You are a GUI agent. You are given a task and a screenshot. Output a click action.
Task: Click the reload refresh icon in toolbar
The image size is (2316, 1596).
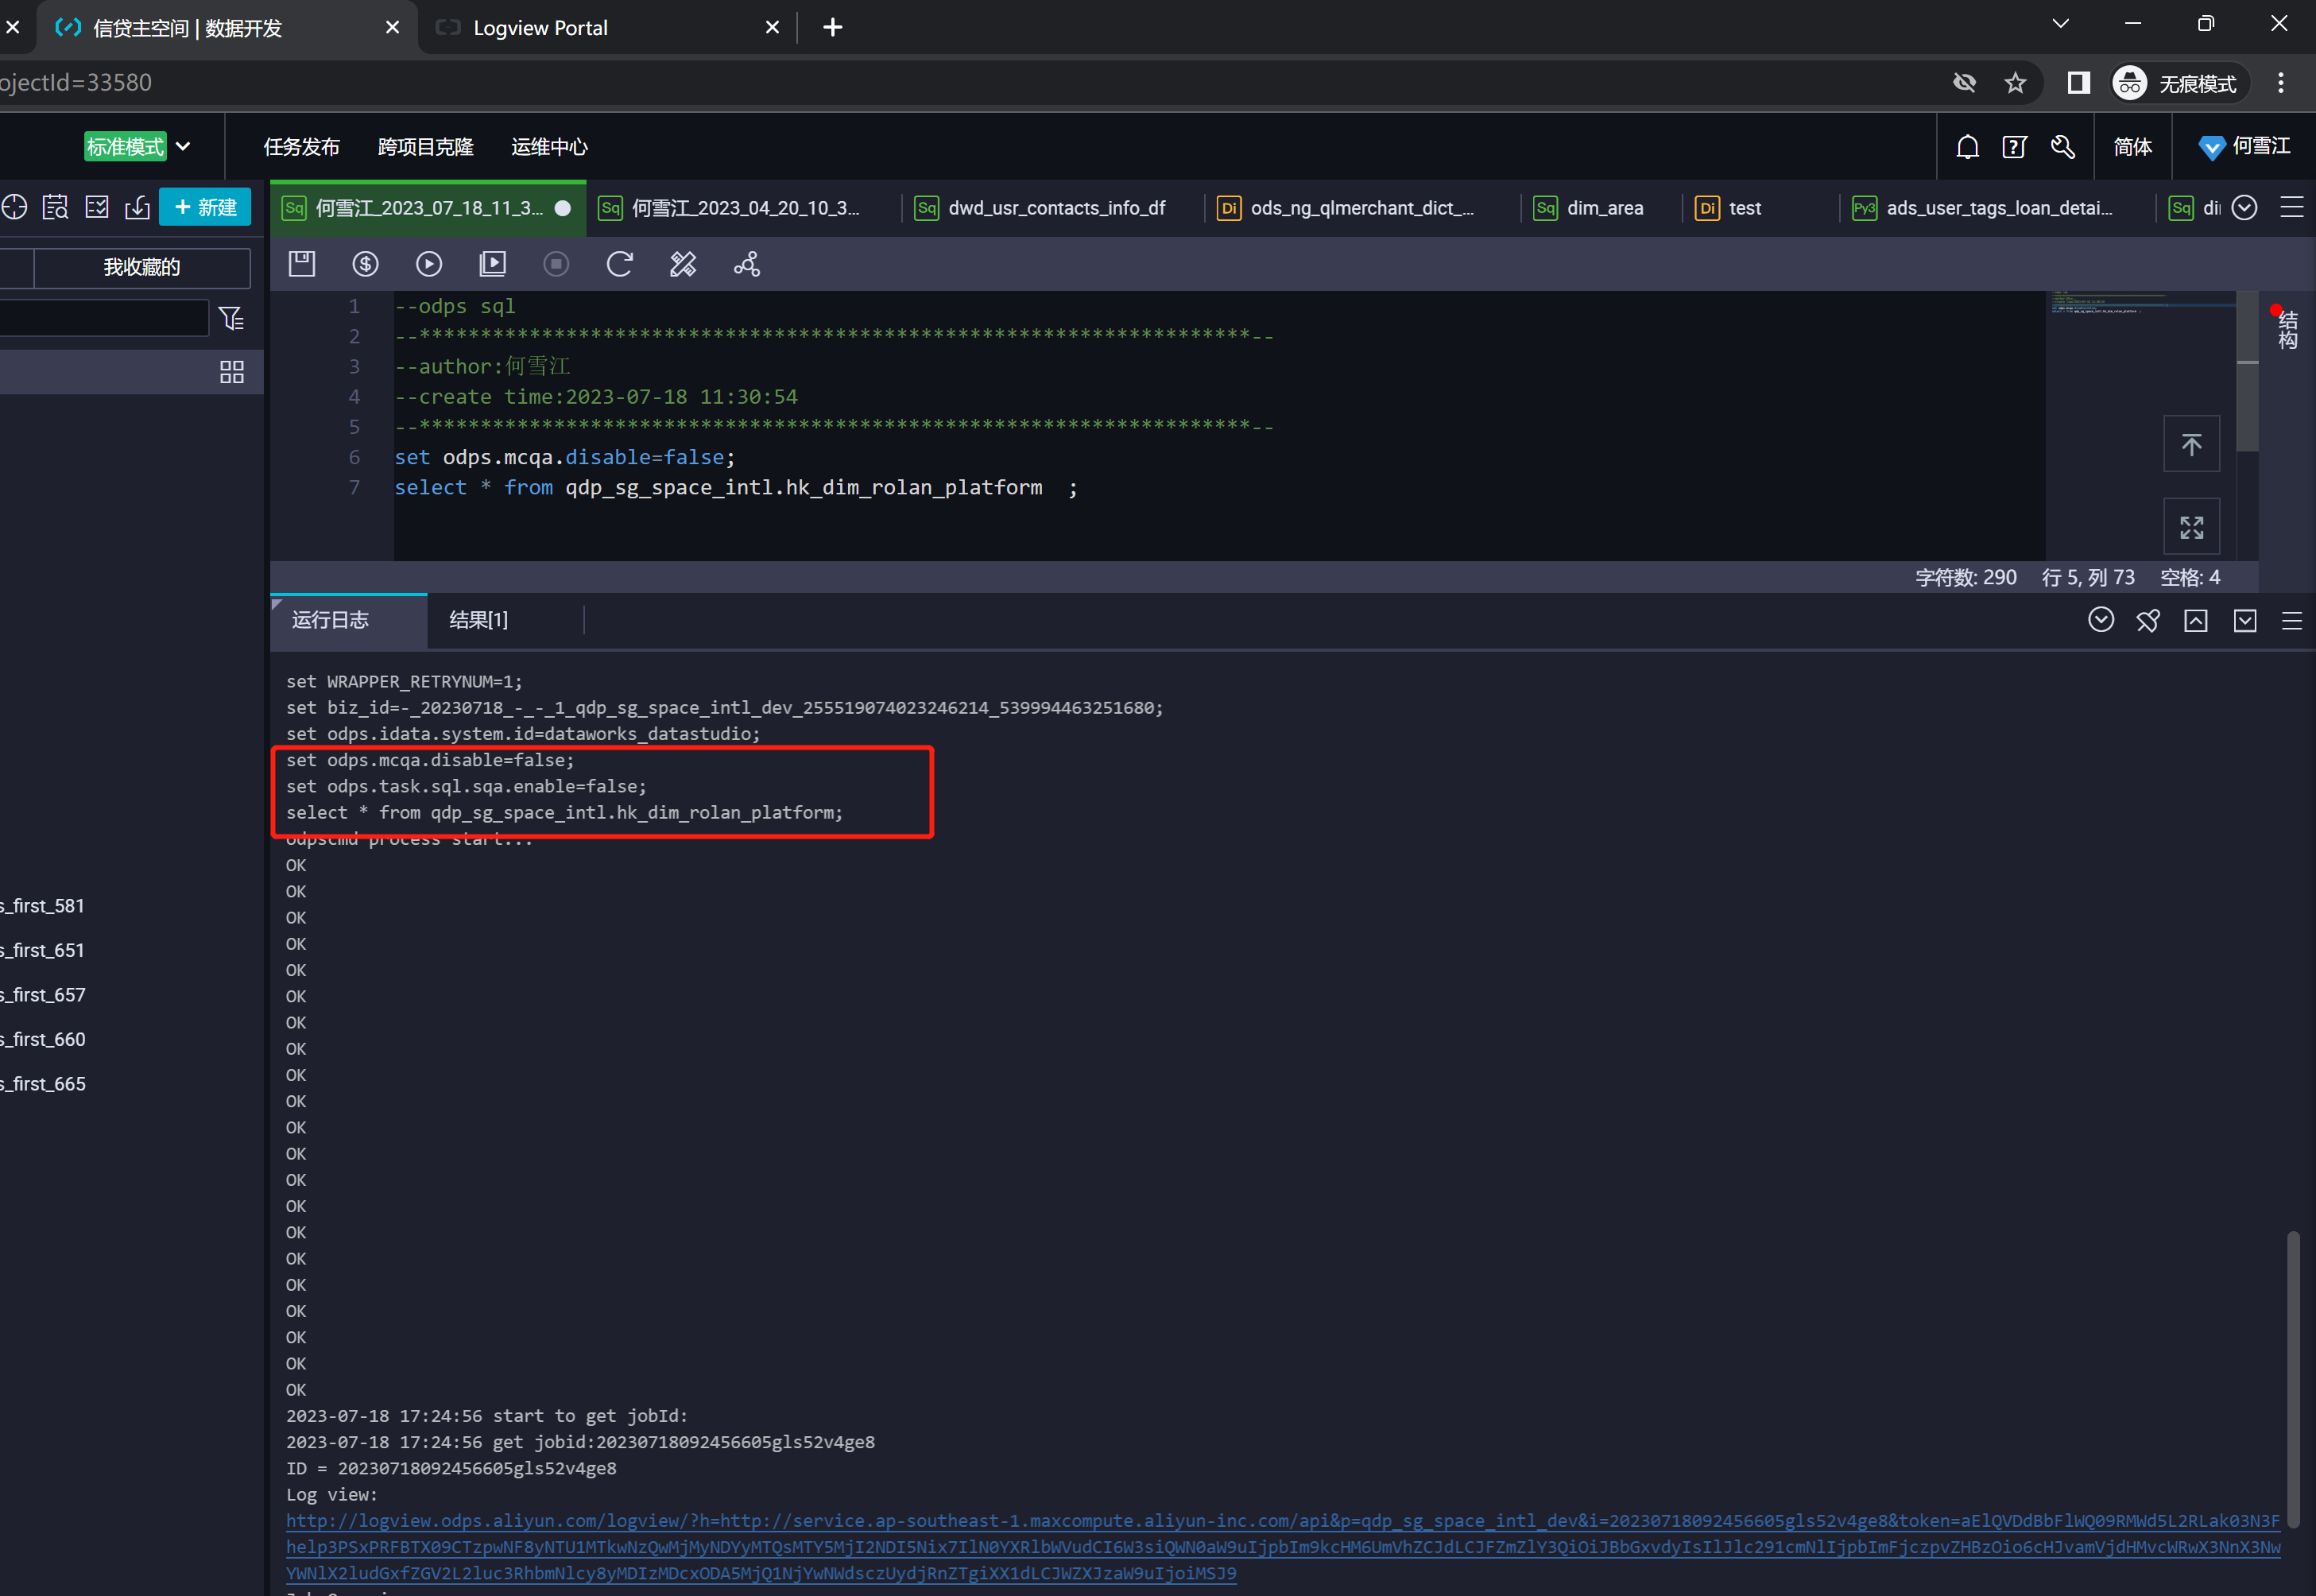tap(620, 264)
